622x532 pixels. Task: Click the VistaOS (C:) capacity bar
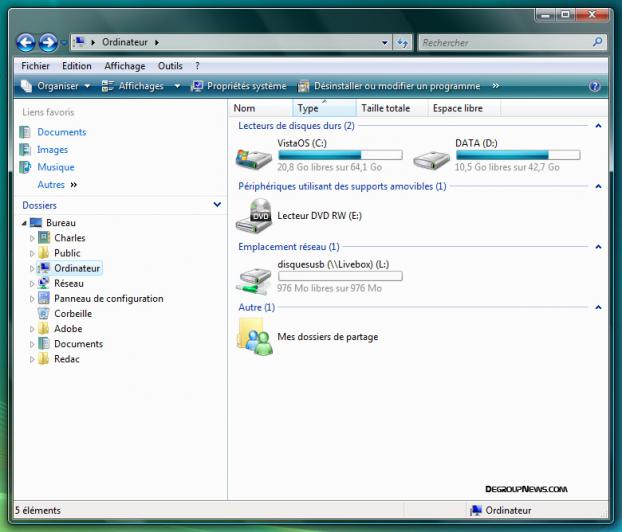(340, 155)
